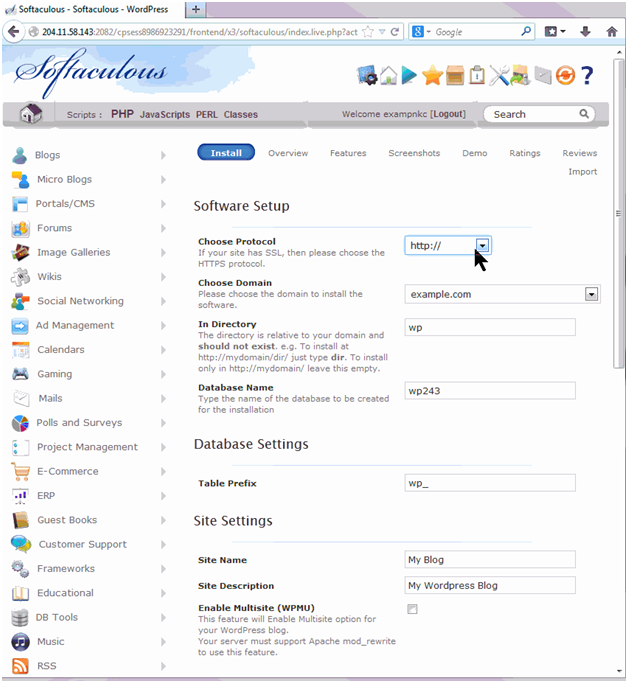
Task: Open the Guest Books icon
Action: (x=20, y=520)
